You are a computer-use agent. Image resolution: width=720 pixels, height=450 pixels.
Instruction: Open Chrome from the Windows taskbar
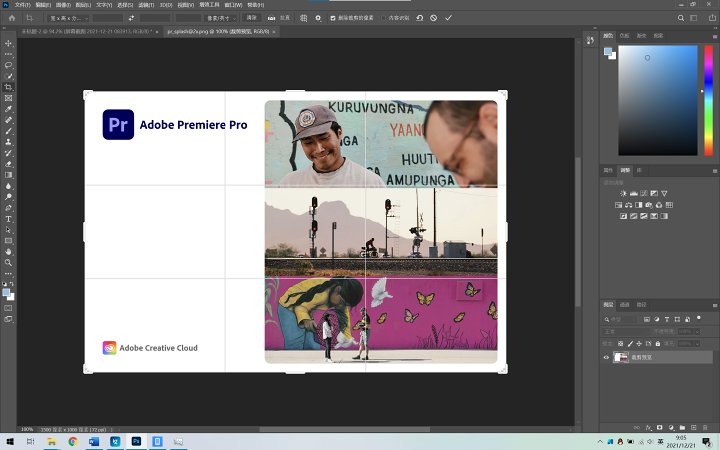click(73, 442)
